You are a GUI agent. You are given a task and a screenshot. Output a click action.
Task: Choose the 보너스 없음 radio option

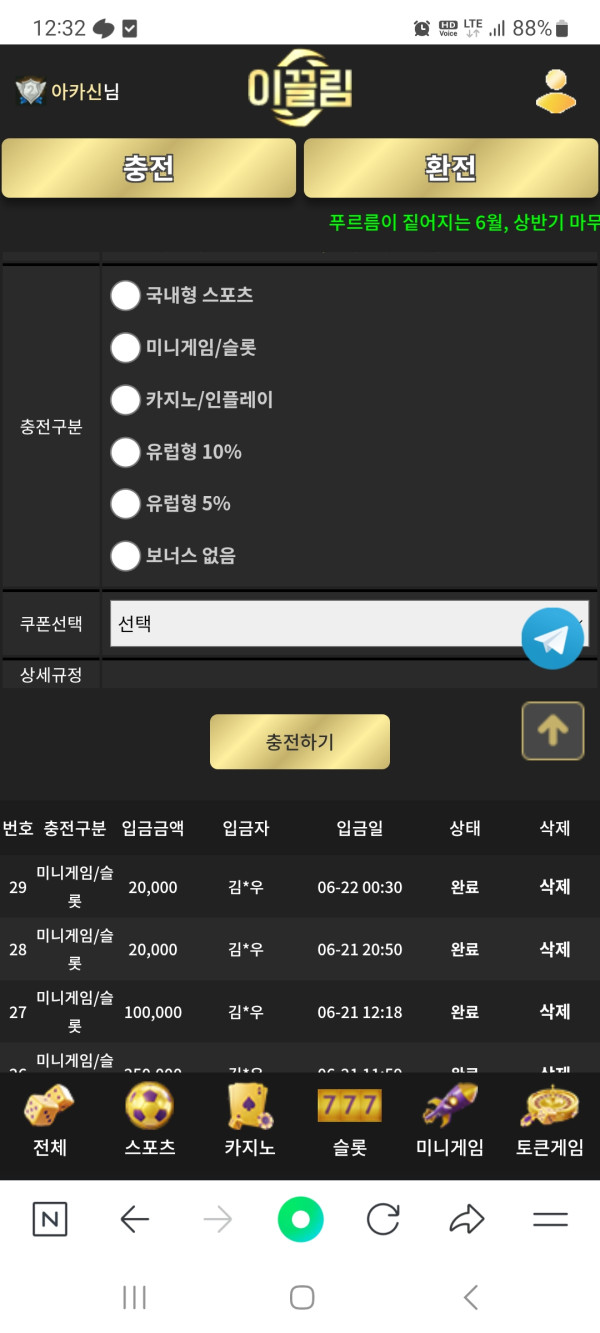point(125,556)
